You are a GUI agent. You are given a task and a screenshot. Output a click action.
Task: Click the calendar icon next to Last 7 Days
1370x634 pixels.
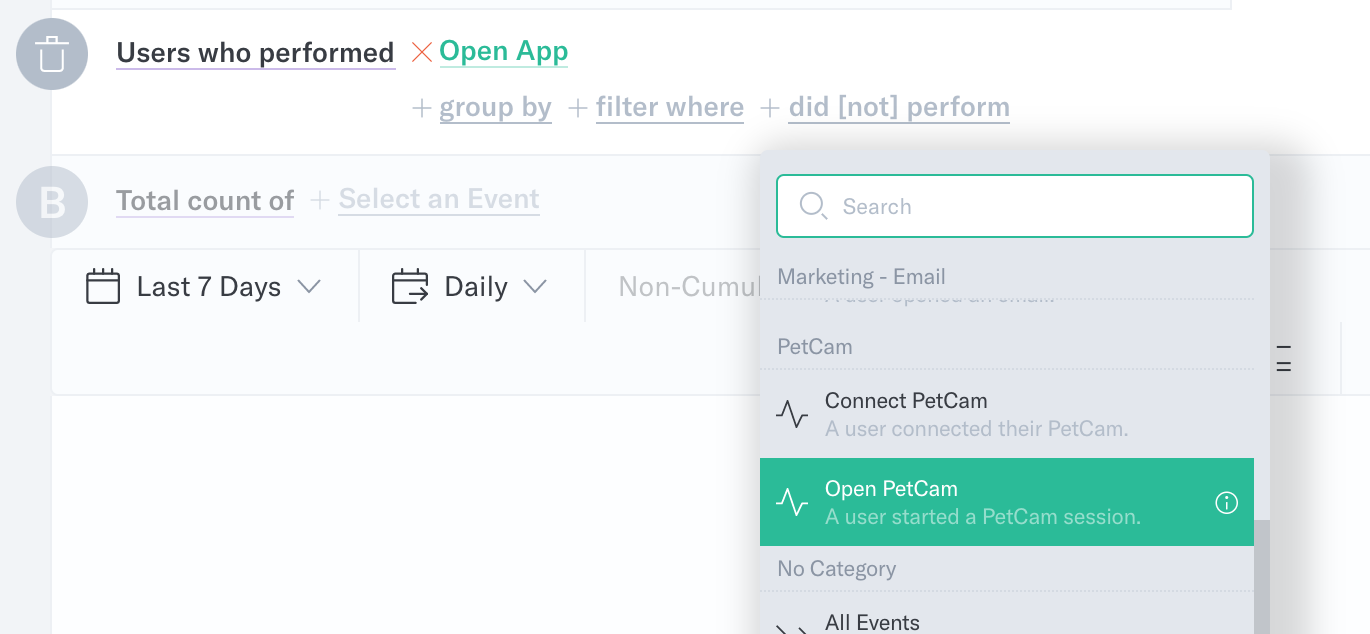[x=103, y=287]
